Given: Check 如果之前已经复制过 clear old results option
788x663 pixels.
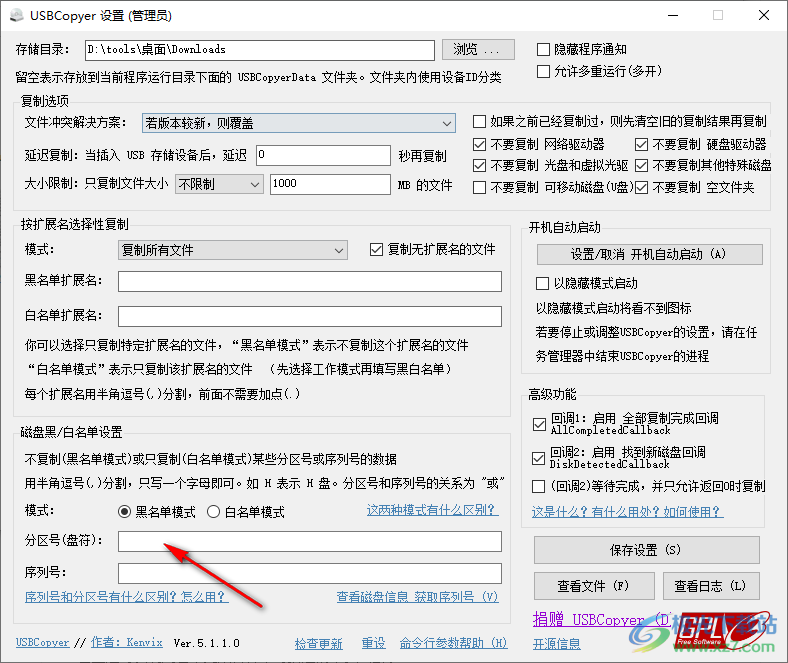Looking at the screenshot, I should (479, 122).
